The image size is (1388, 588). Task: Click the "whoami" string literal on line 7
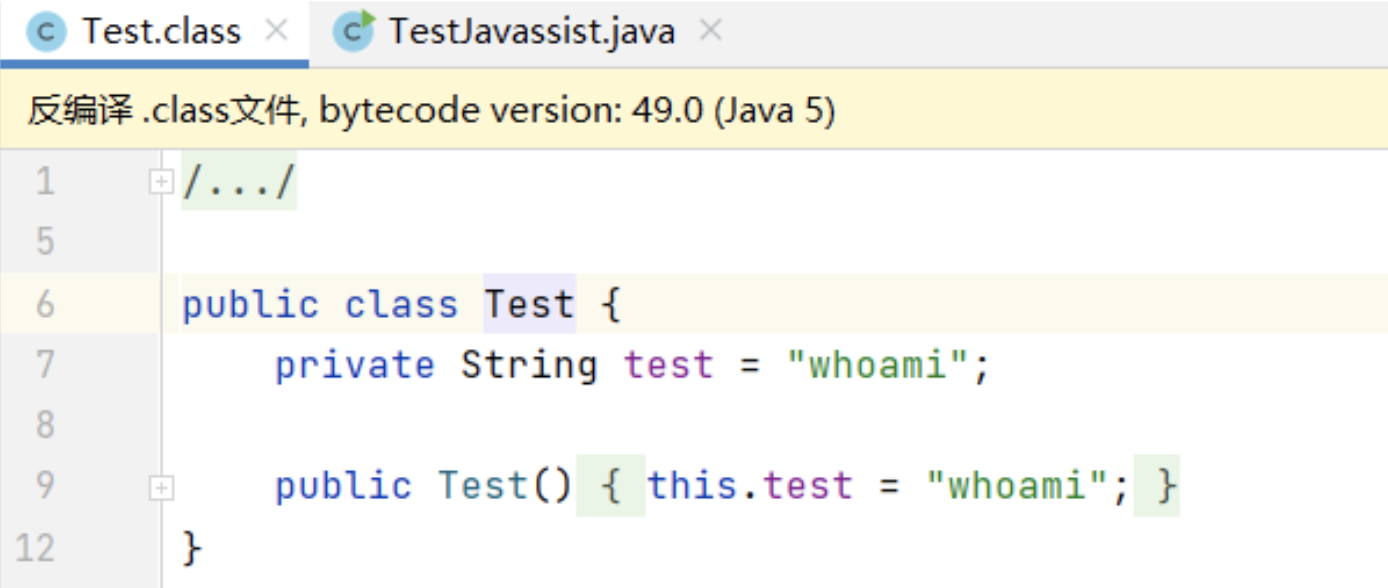879,365
